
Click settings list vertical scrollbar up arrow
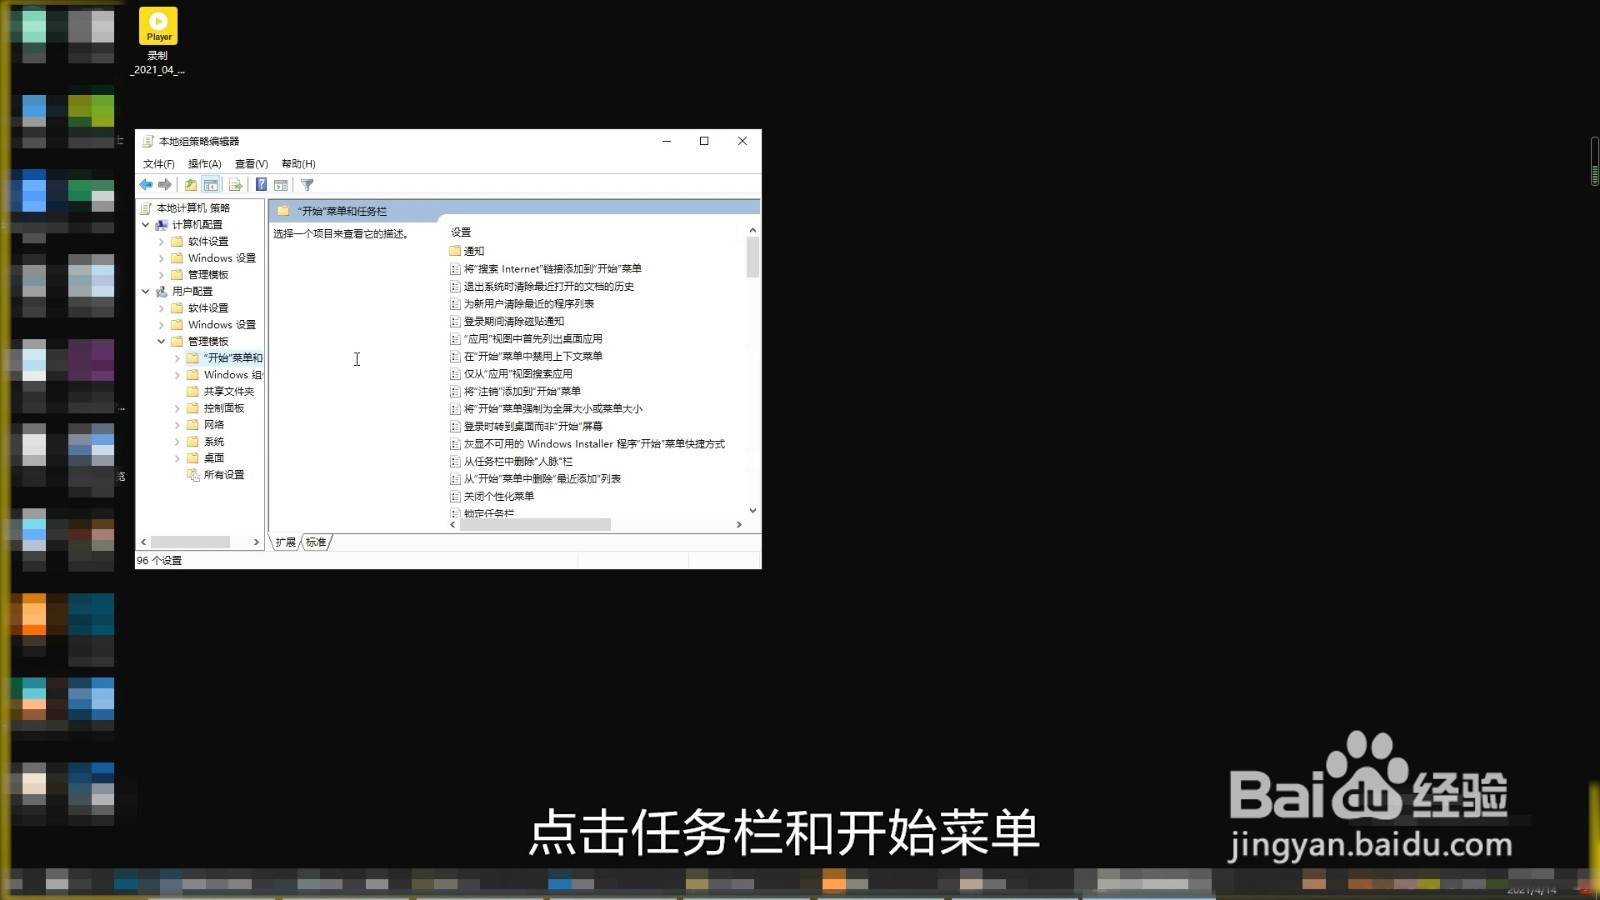[753, 231]
